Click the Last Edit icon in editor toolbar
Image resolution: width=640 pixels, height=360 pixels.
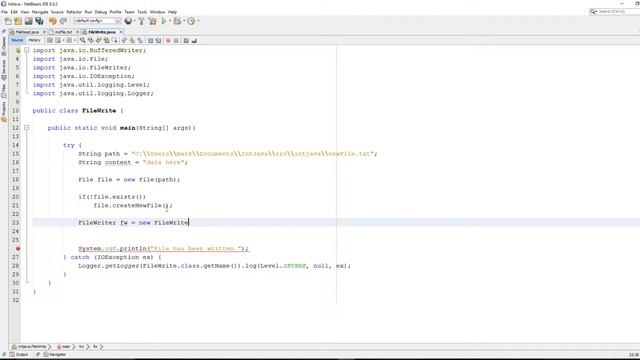pos(50,40)
